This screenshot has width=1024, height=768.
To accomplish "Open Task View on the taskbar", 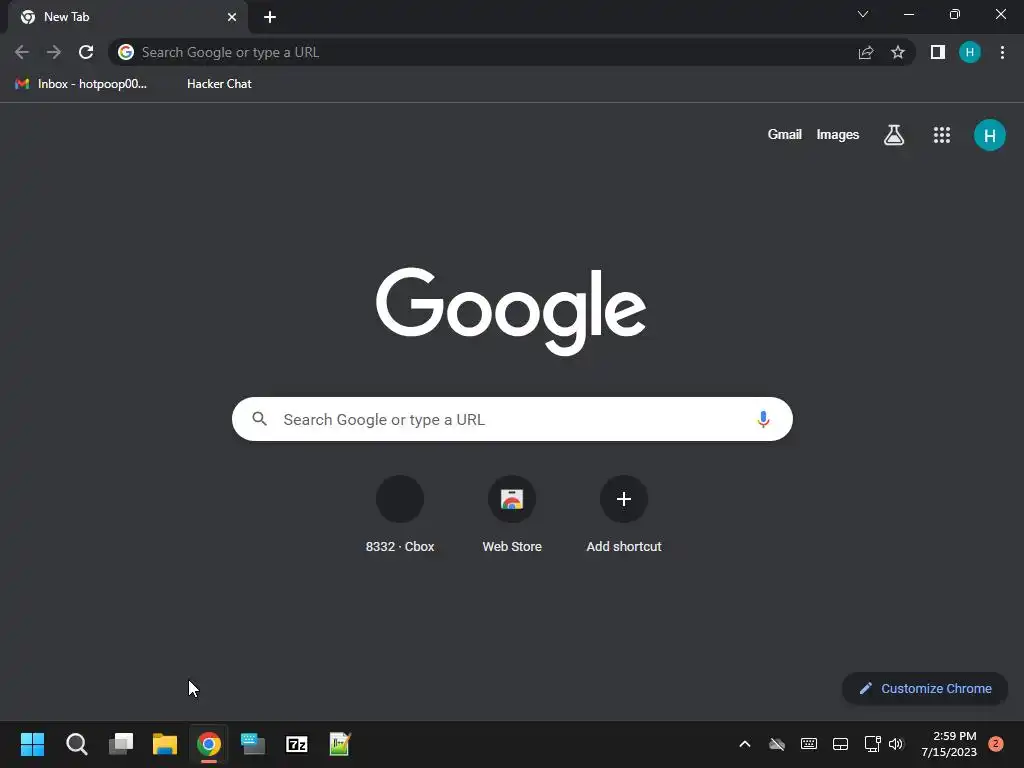I will (121, 744).
